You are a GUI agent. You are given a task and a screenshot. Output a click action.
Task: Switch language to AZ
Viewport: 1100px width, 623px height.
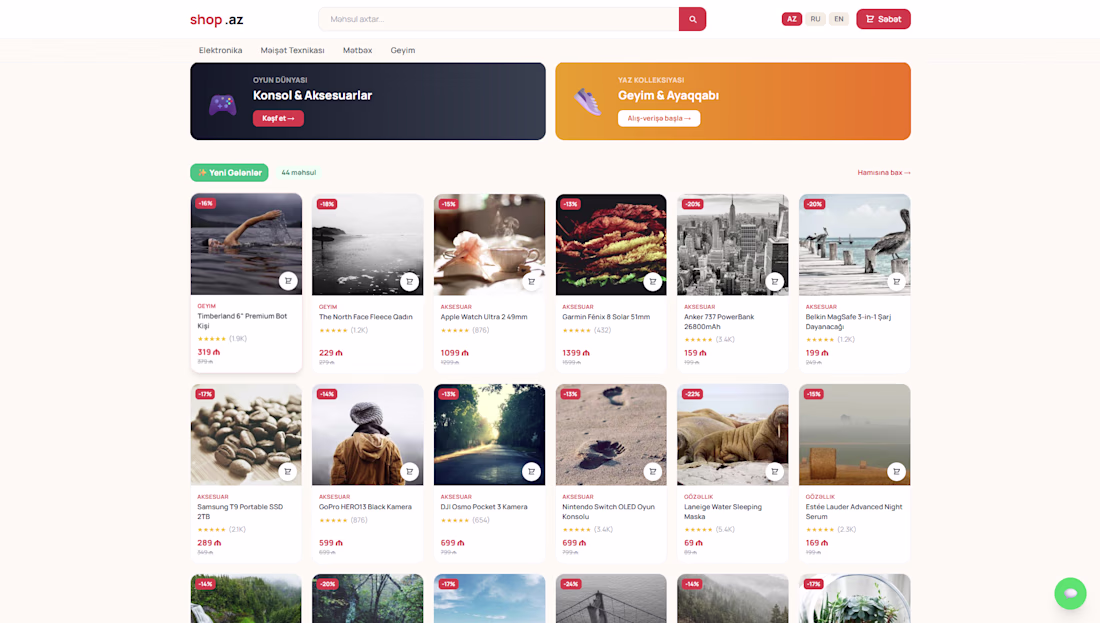[791, 19]
